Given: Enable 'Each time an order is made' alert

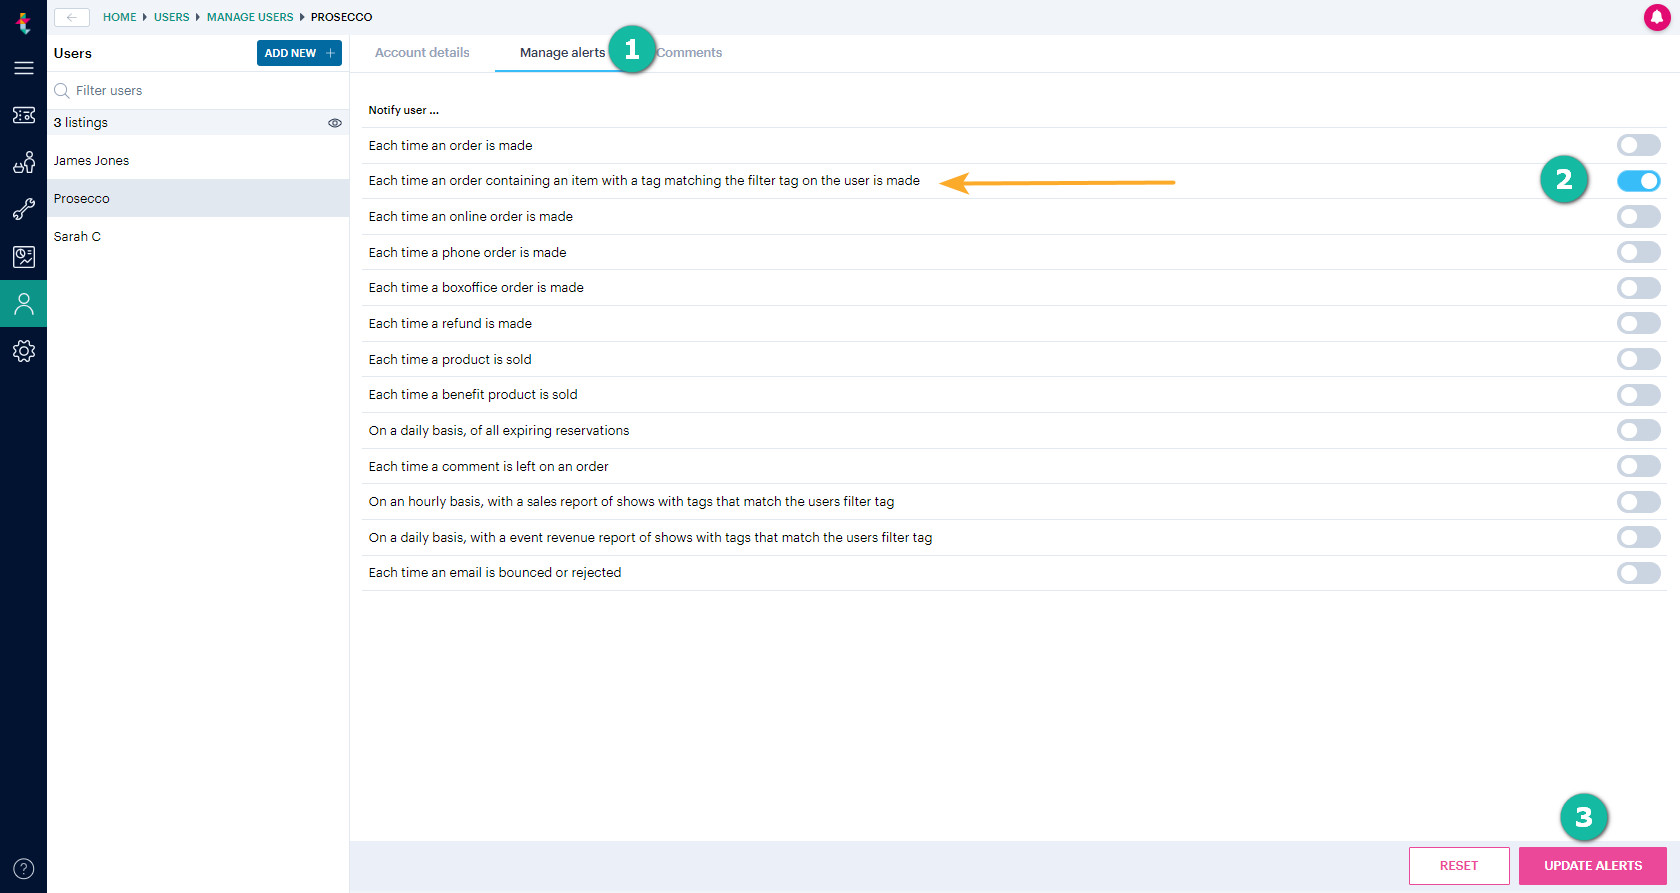Looking at the screenshot, I should click(1638, 145).
